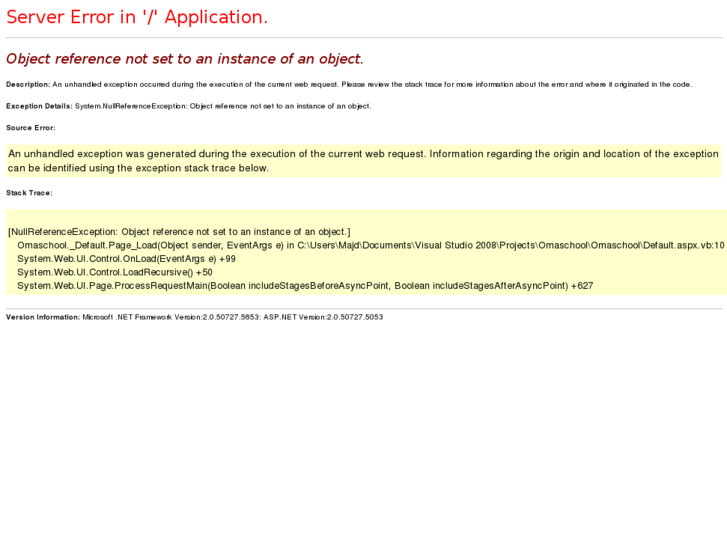
Task: Click the 'Microsoft .NET Framework Version:2.0.50727.5653' text
Action: pos(172,317)
